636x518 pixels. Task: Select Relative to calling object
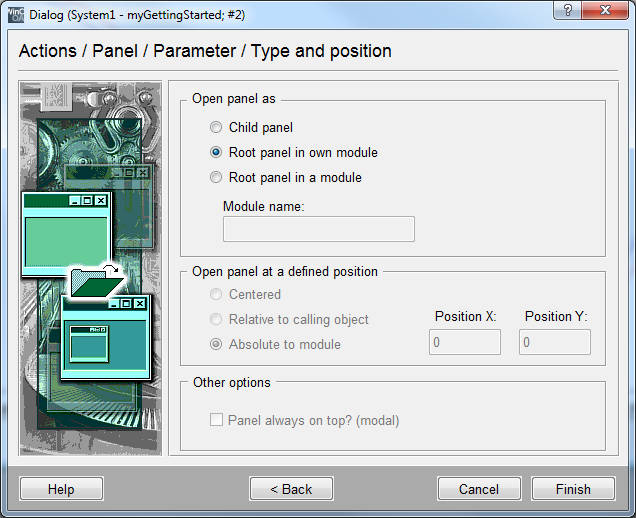pyautogui.click(x=216, y=320)
